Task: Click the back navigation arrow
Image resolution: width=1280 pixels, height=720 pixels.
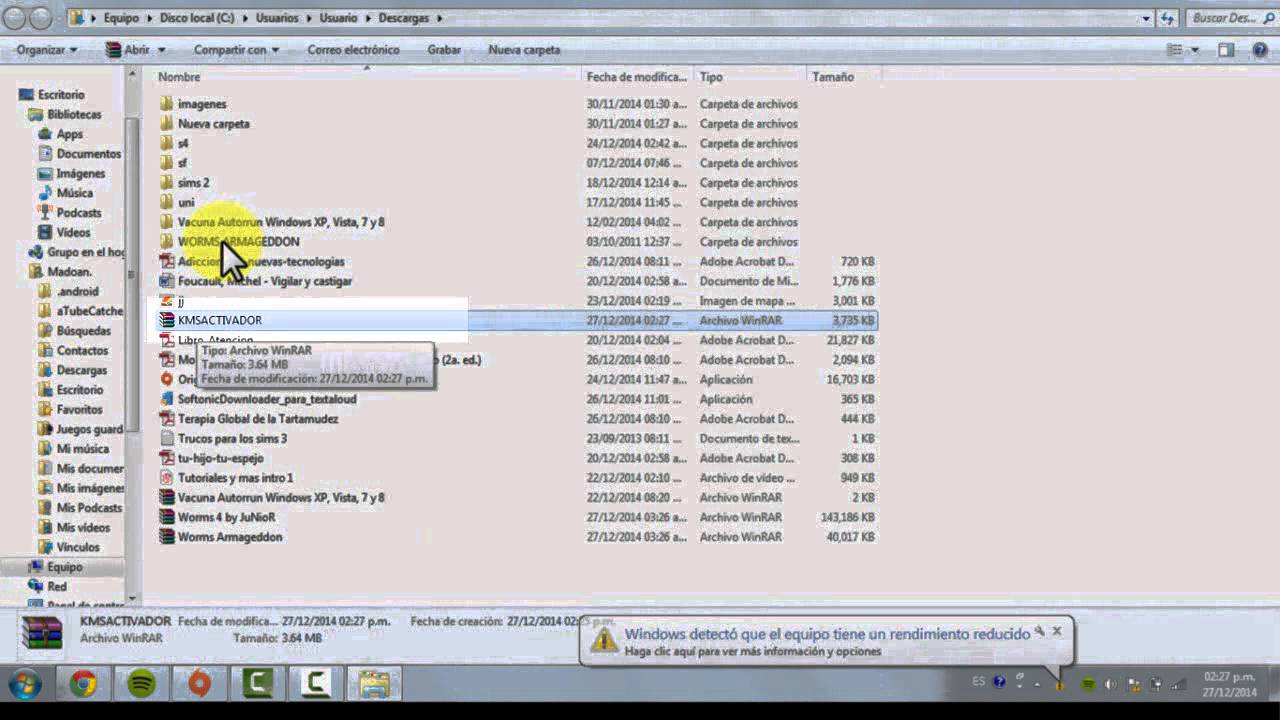Action: pos(14,18)
